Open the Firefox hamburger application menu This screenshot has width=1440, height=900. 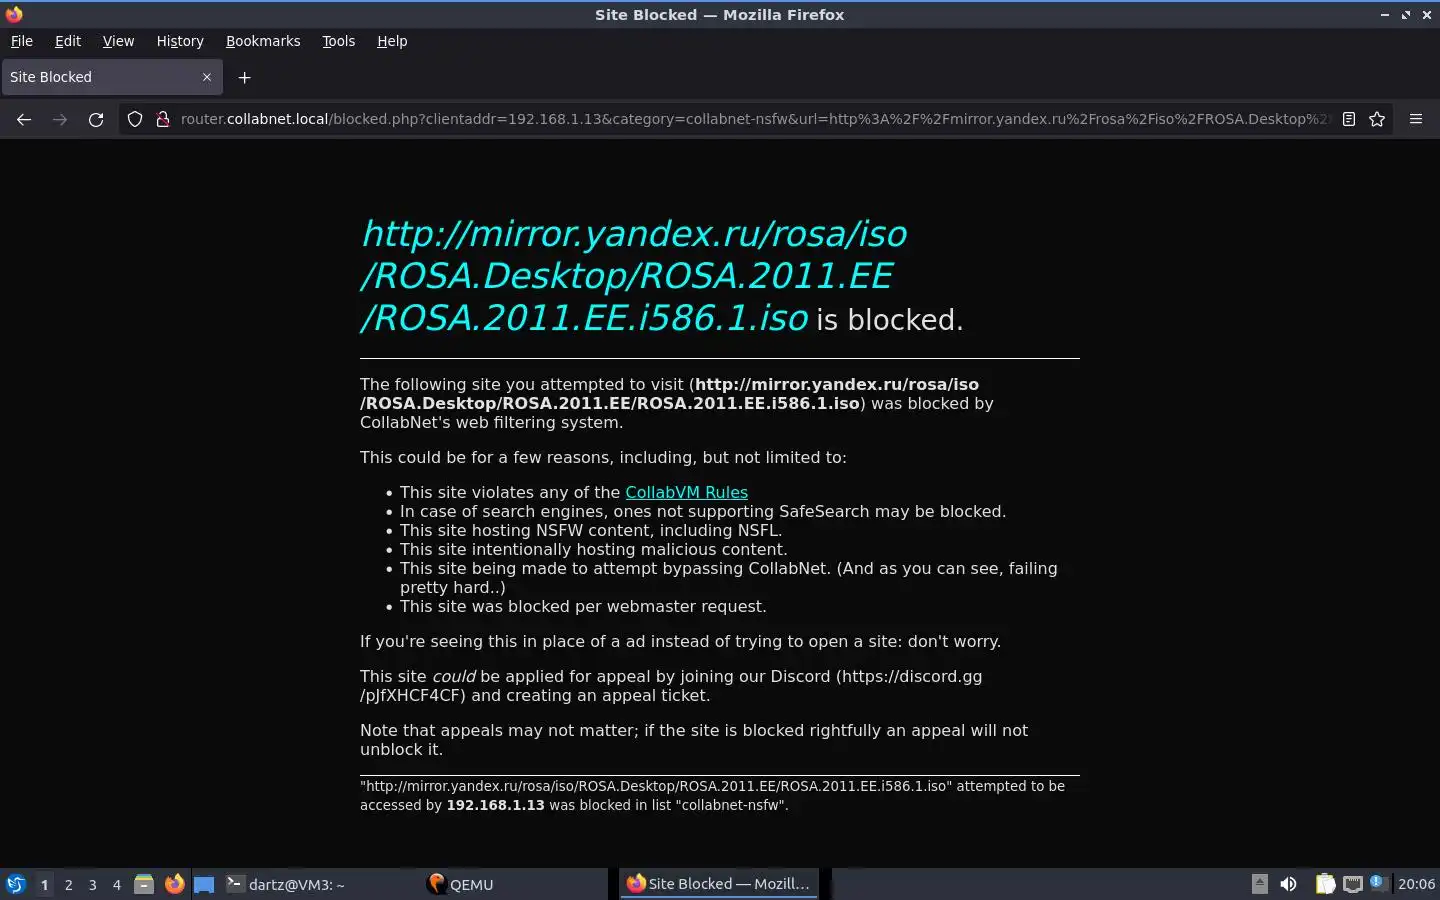coord(1416,119)
